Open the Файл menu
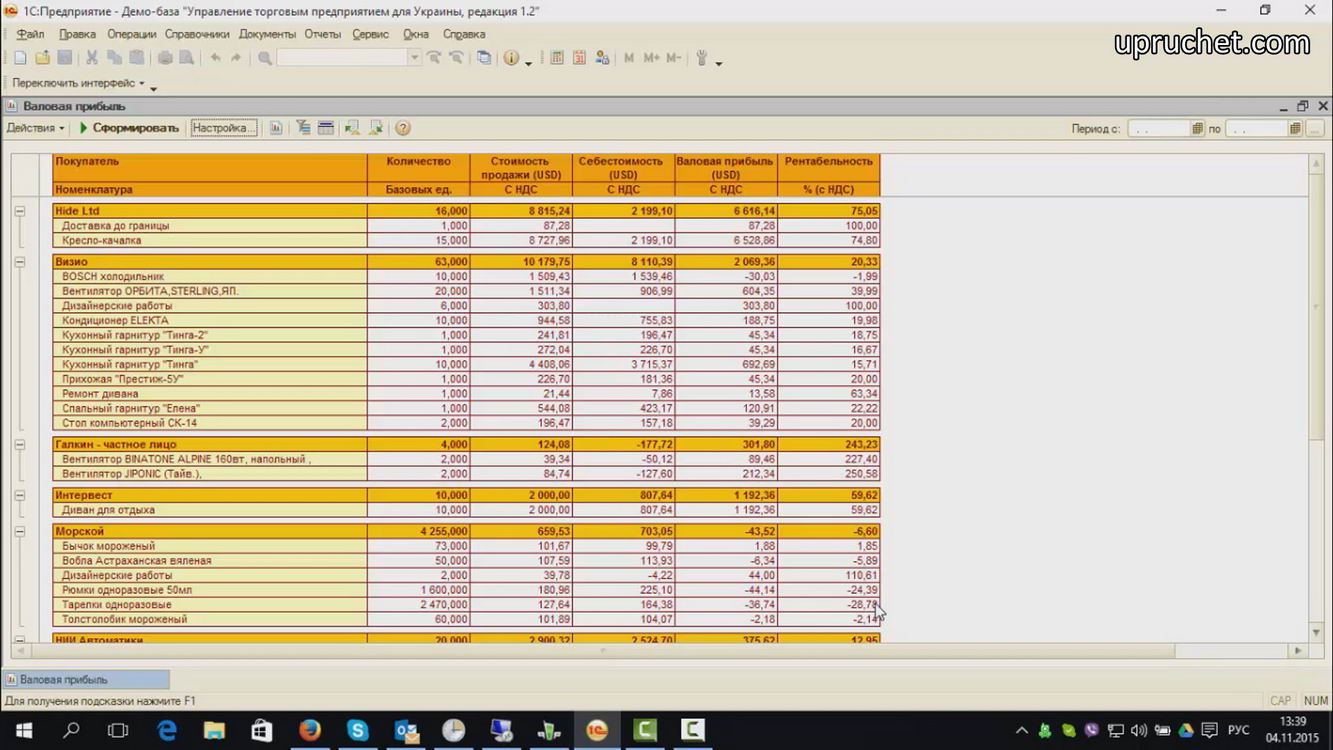Image resolution: width=1333 pixels, height=750 pixels. click(x=30, y=34)
